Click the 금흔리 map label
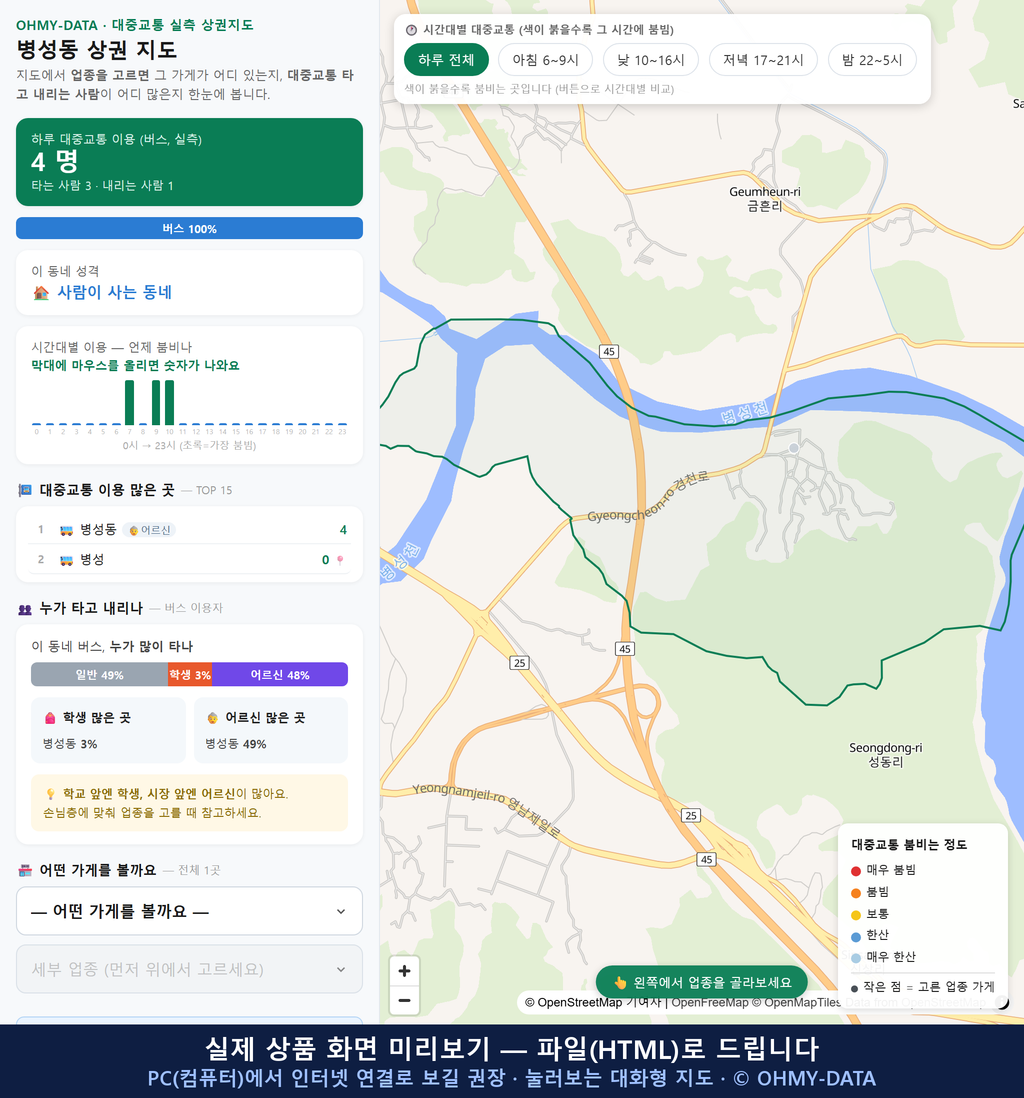This screenshot has width=1024, height=1098. [764, 207]
